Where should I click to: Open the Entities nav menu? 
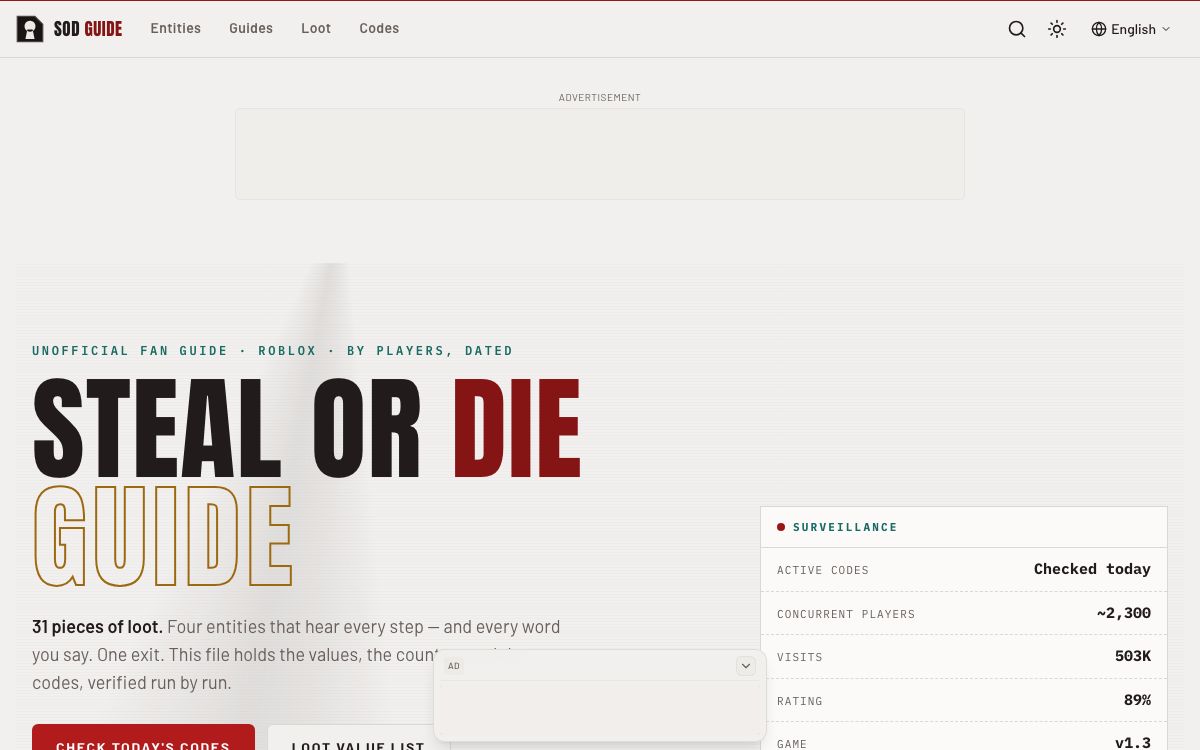[x=176, y=29]
